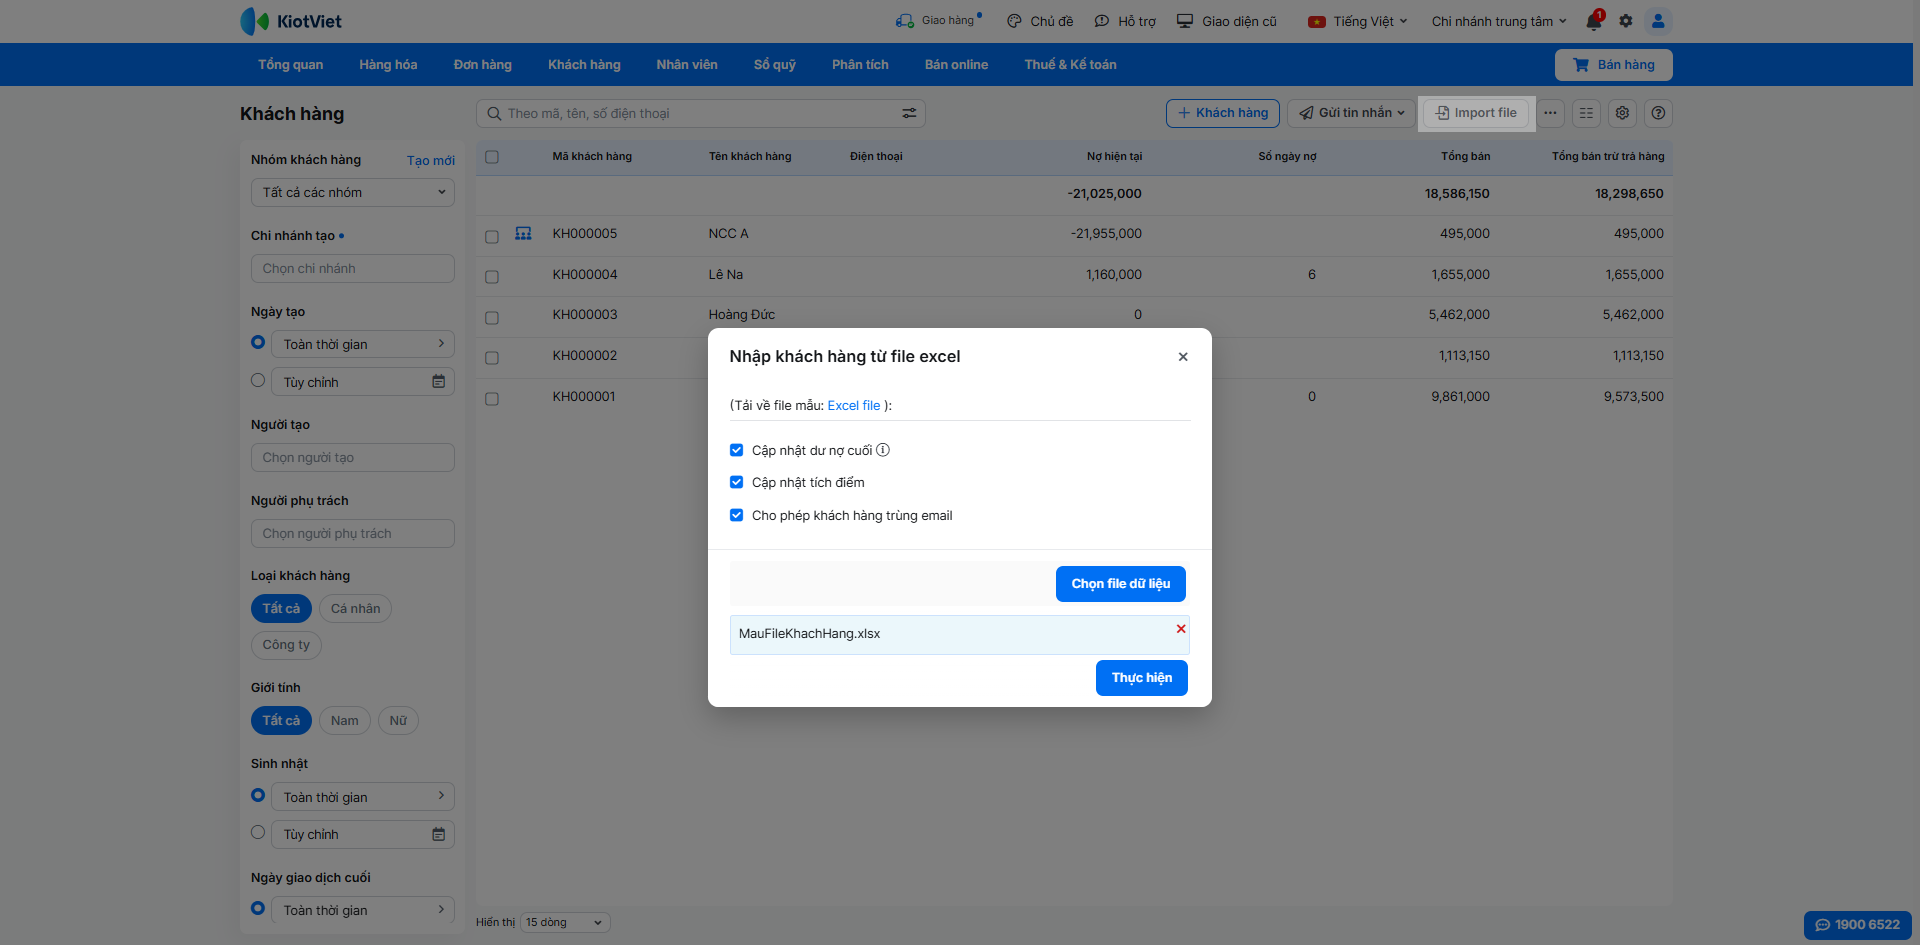The height and width of the screenshot is (945, 1920).
Task: Disable Cho phép khách hàng trùng email
Action: pos(737,515)
